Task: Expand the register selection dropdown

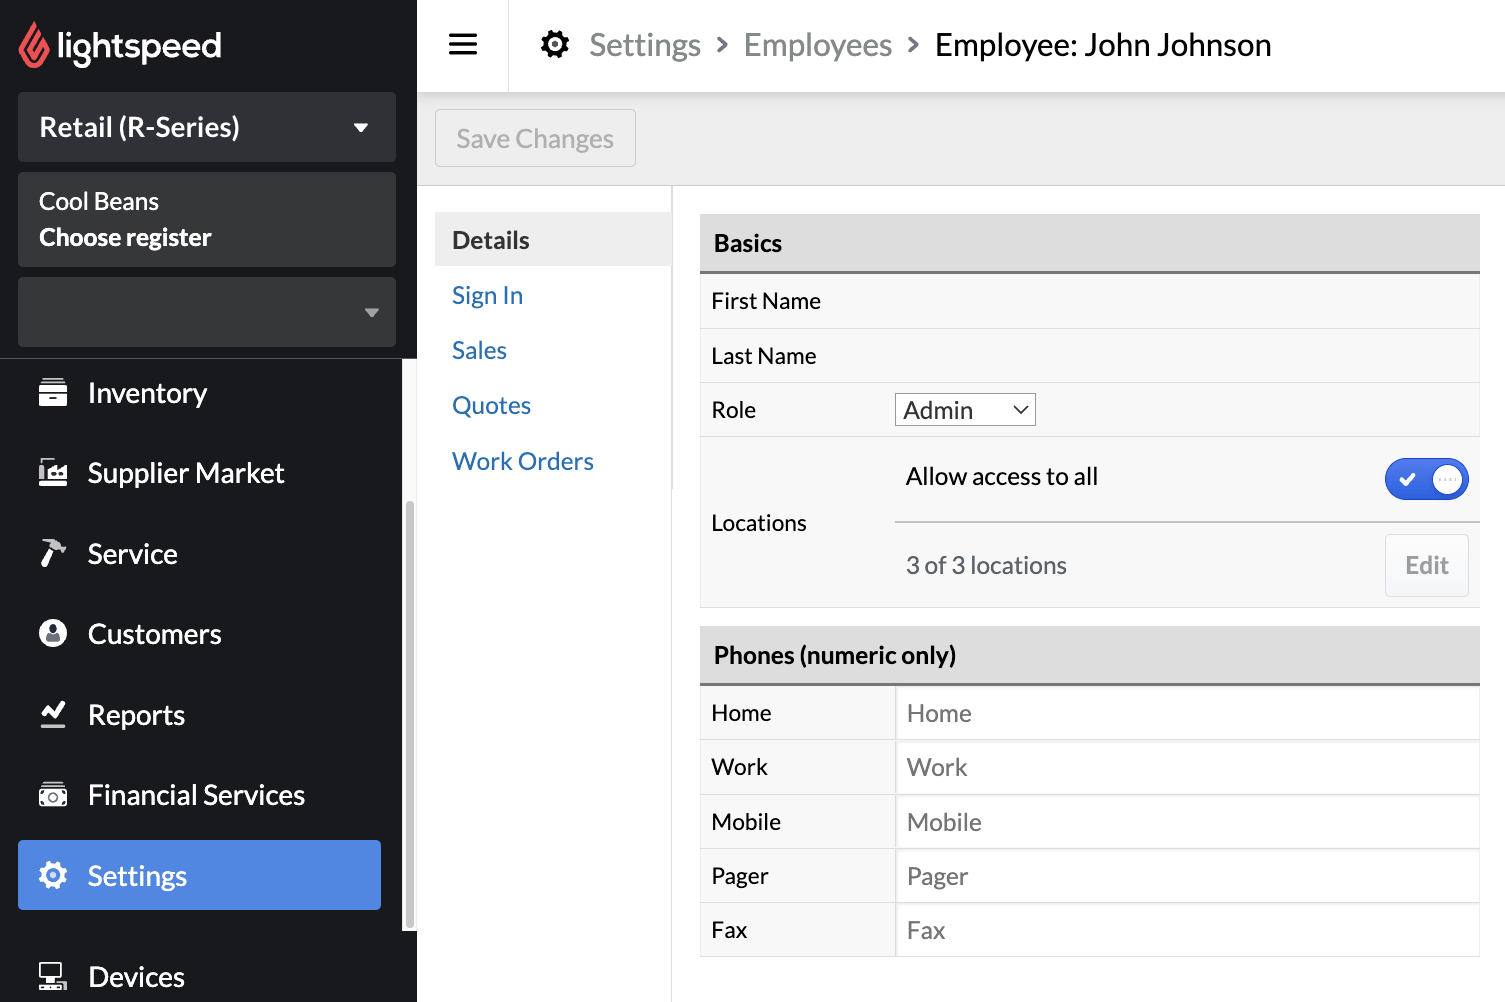Action: click(206, 312)
